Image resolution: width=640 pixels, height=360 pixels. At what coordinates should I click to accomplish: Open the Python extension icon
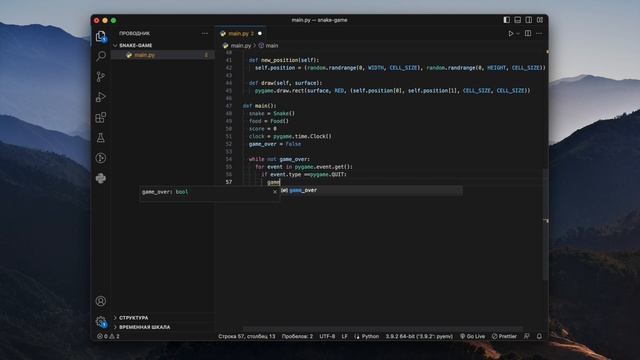(x=101, y=178)
